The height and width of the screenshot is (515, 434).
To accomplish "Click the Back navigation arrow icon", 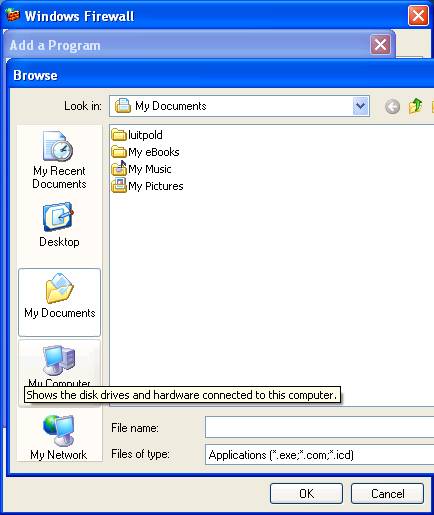I will [x=392, y=107].
